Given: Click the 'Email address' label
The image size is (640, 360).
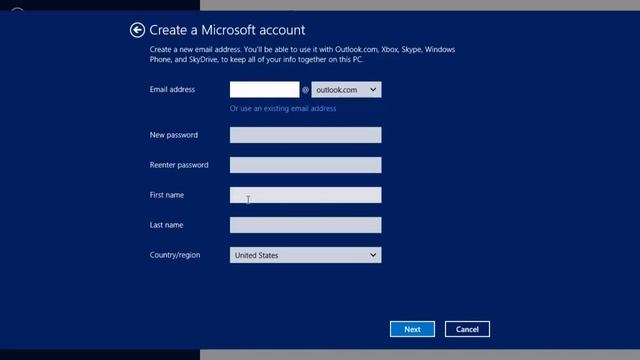Looking at the screenshot, I should (x=172, y=89).
